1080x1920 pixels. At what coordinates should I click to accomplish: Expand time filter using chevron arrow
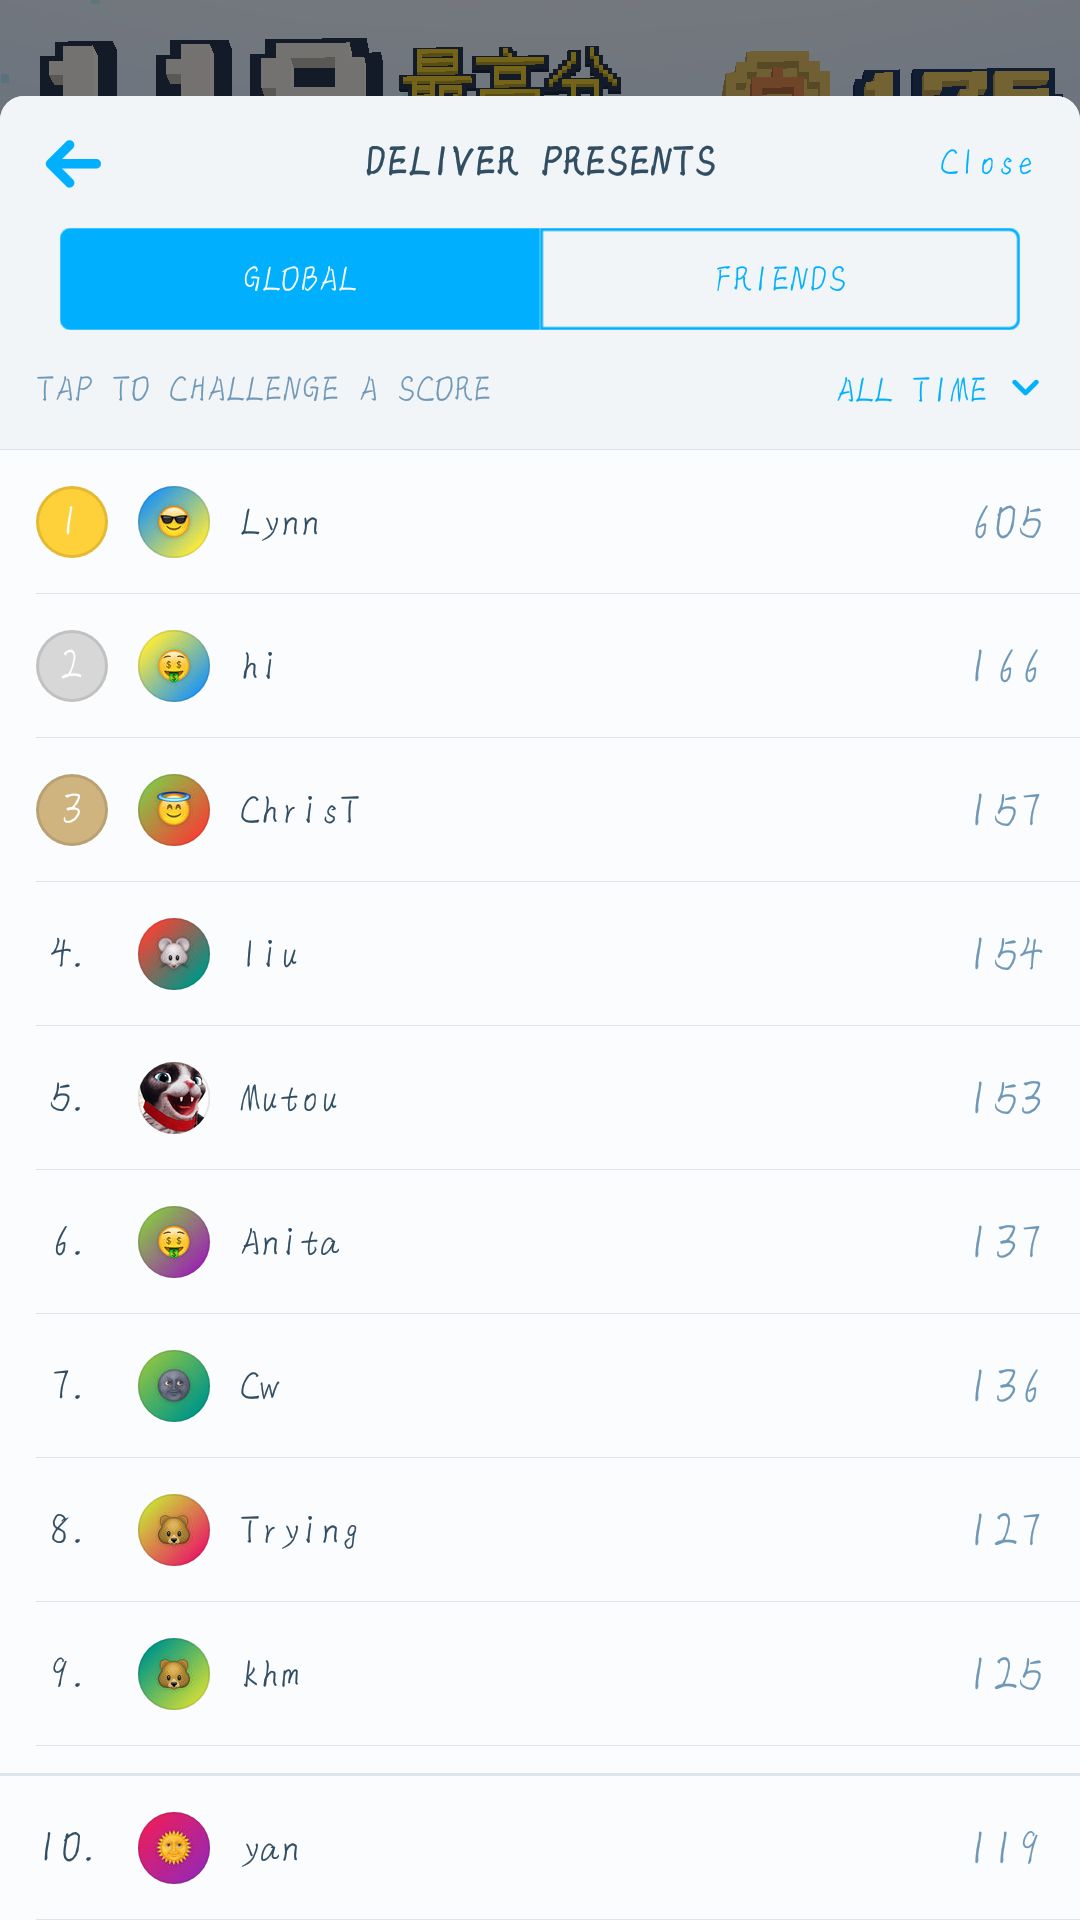1026,387
